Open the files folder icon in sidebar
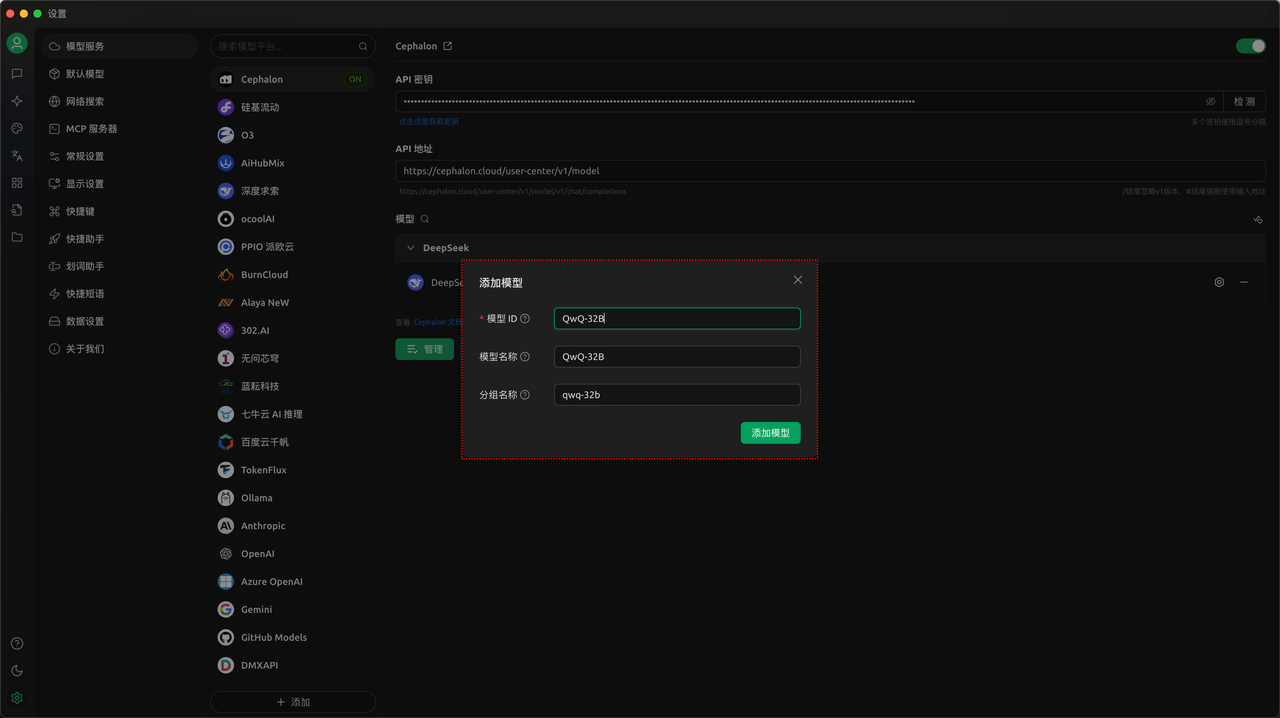Image resolution: width=1280 pixels, height=718 pixels. coord(17,237)
